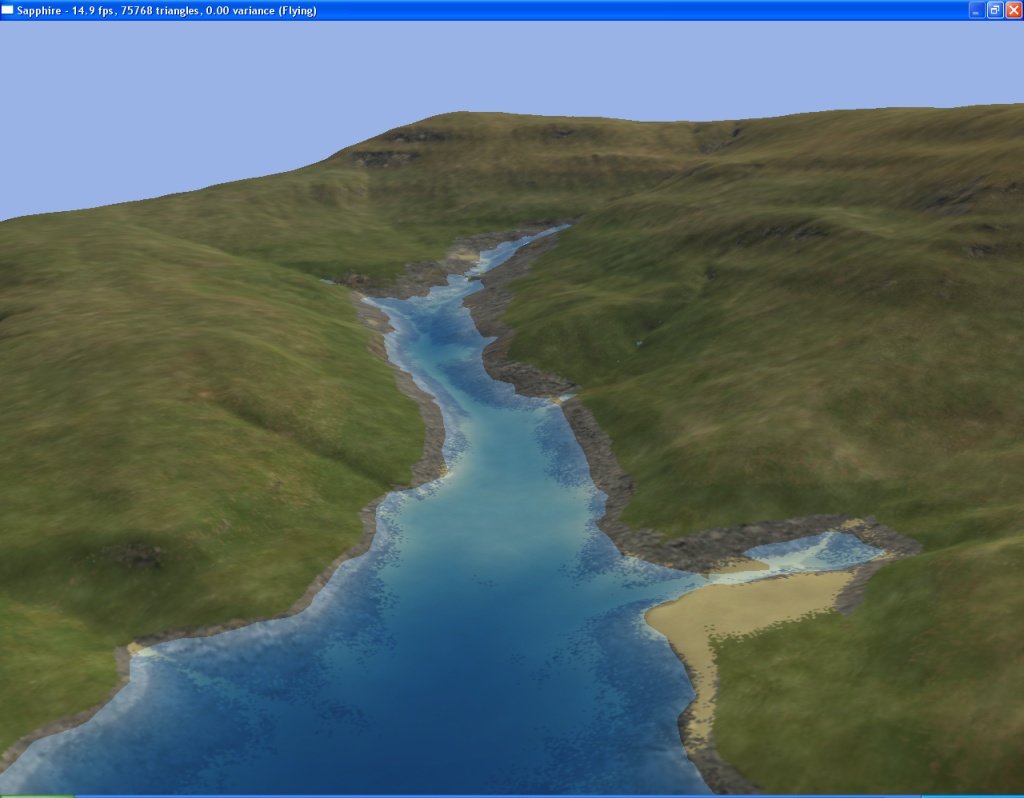This screenshot has width=1024, height=798.
Task: Click the Sapphire application icon in title bar
Action: [8, 10]
